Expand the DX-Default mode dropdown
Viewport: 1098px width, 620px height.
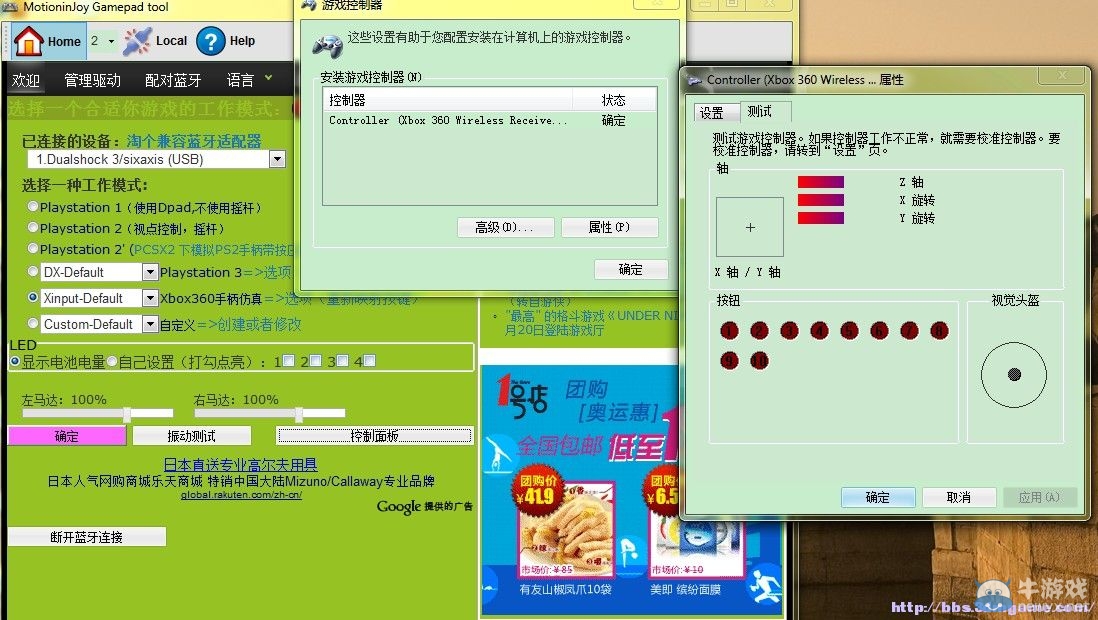pos(150,272)
